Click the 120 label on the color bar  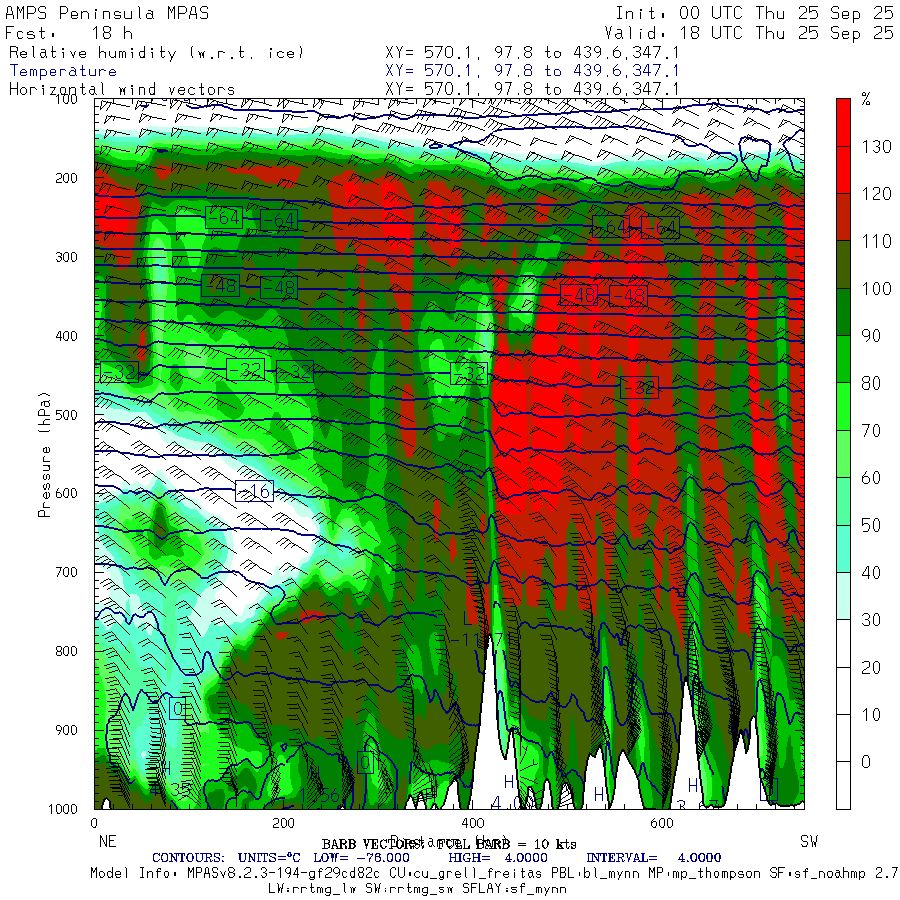click(876, 194)
